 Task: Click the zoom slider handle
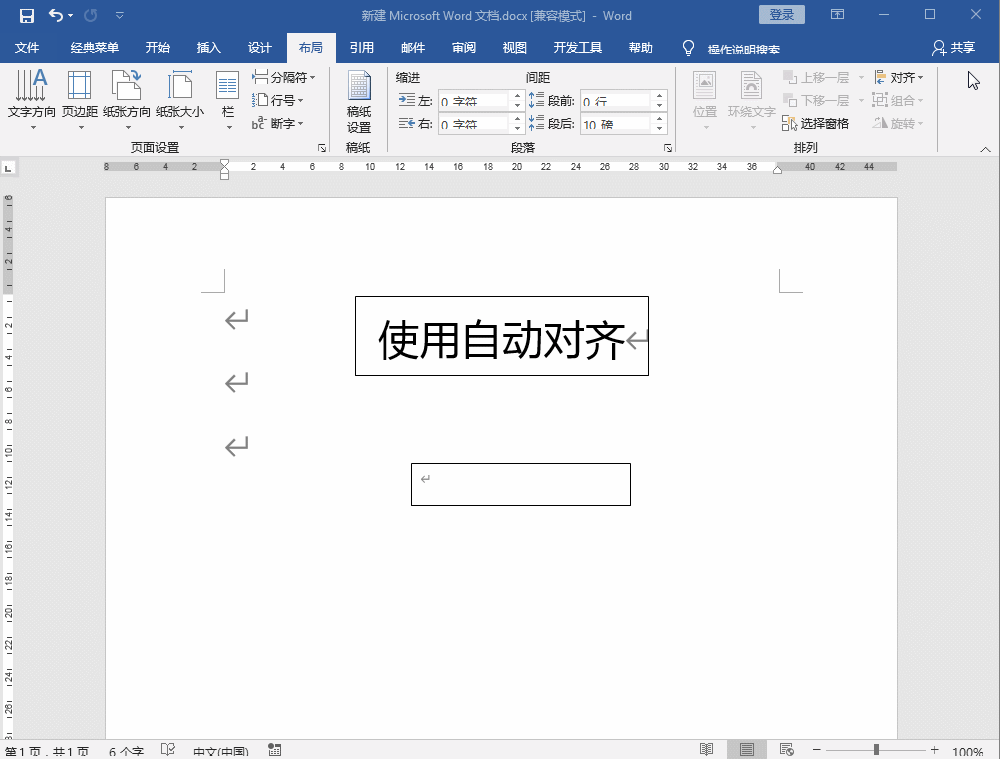876,749
